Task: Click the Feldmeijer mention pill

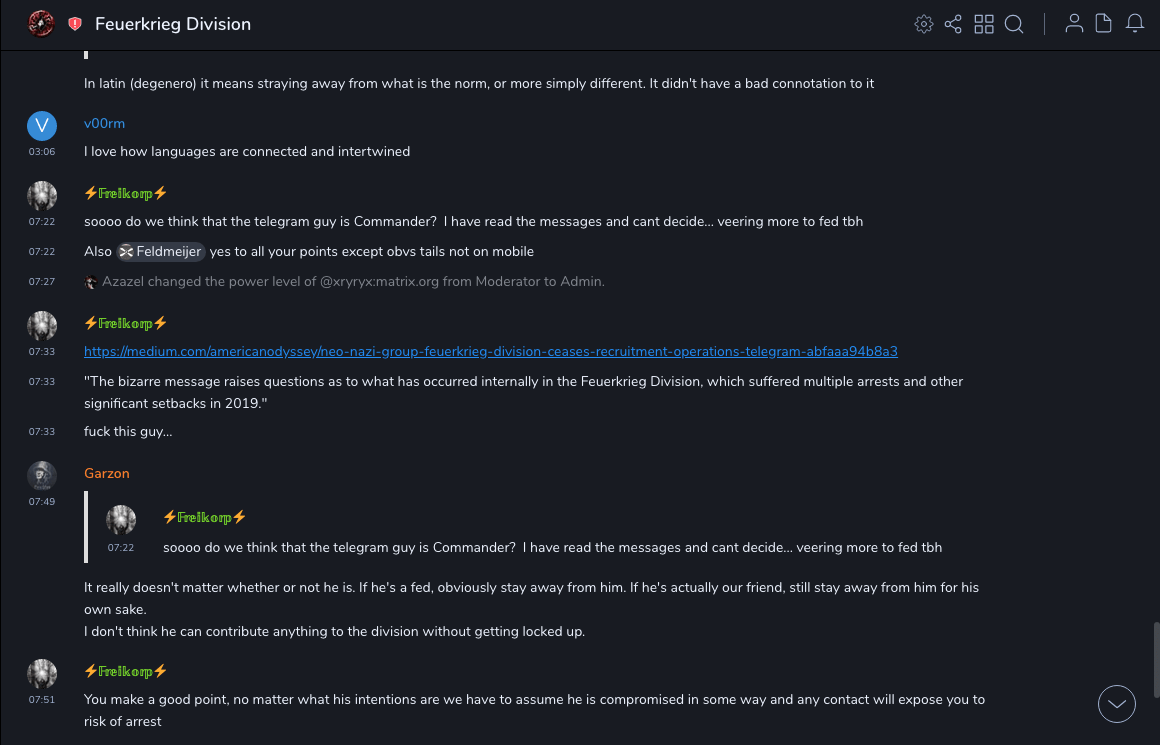Action: pyautogui.click(x=161, y=252)
